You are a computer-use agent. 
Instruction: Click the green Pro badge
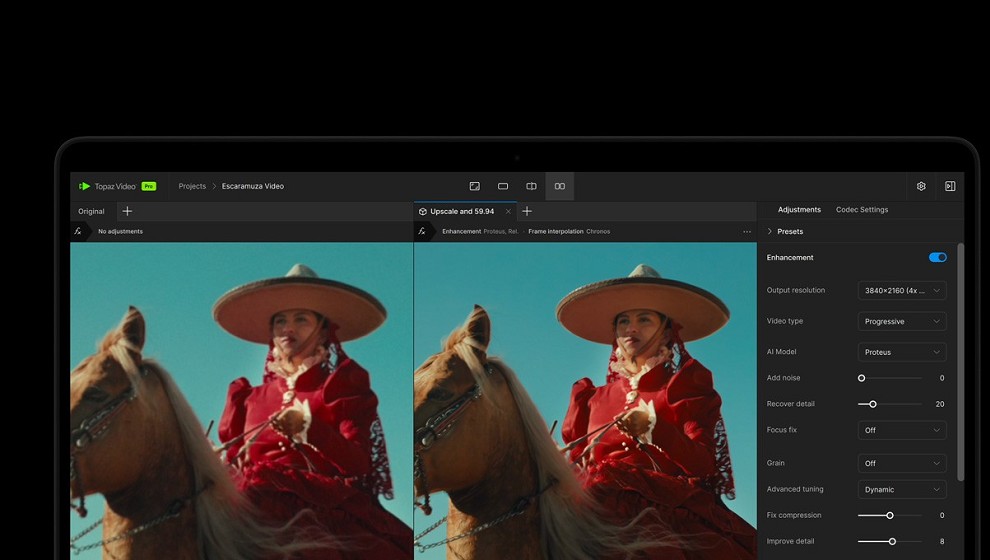(x=149, y=186)
